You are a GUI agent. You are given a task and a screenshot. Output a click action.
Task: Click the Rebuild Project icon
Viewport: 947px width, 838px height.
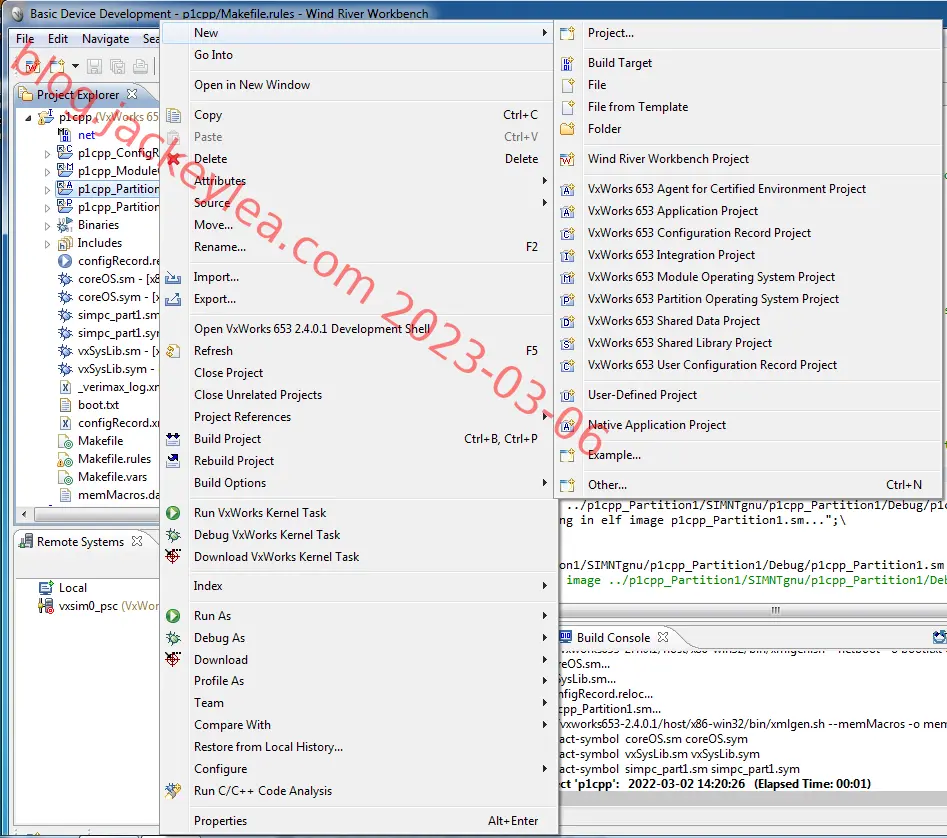[x=173, y=461]
